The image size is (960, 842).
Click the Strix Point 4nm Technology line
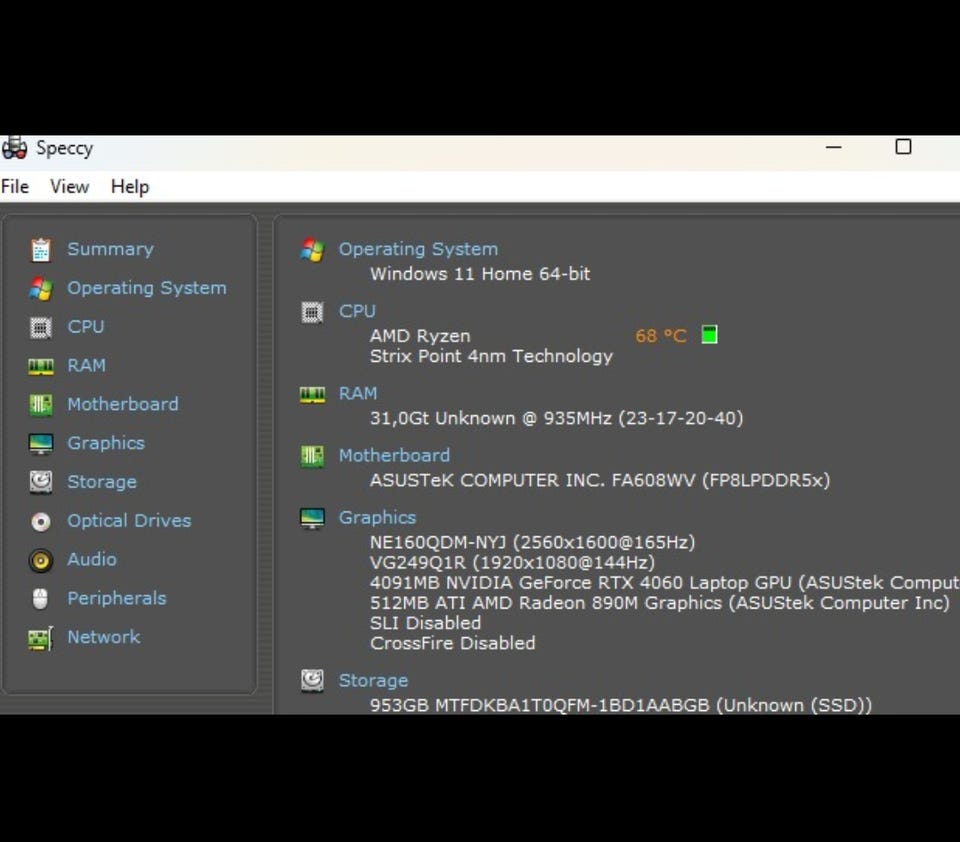click(491, 356)
